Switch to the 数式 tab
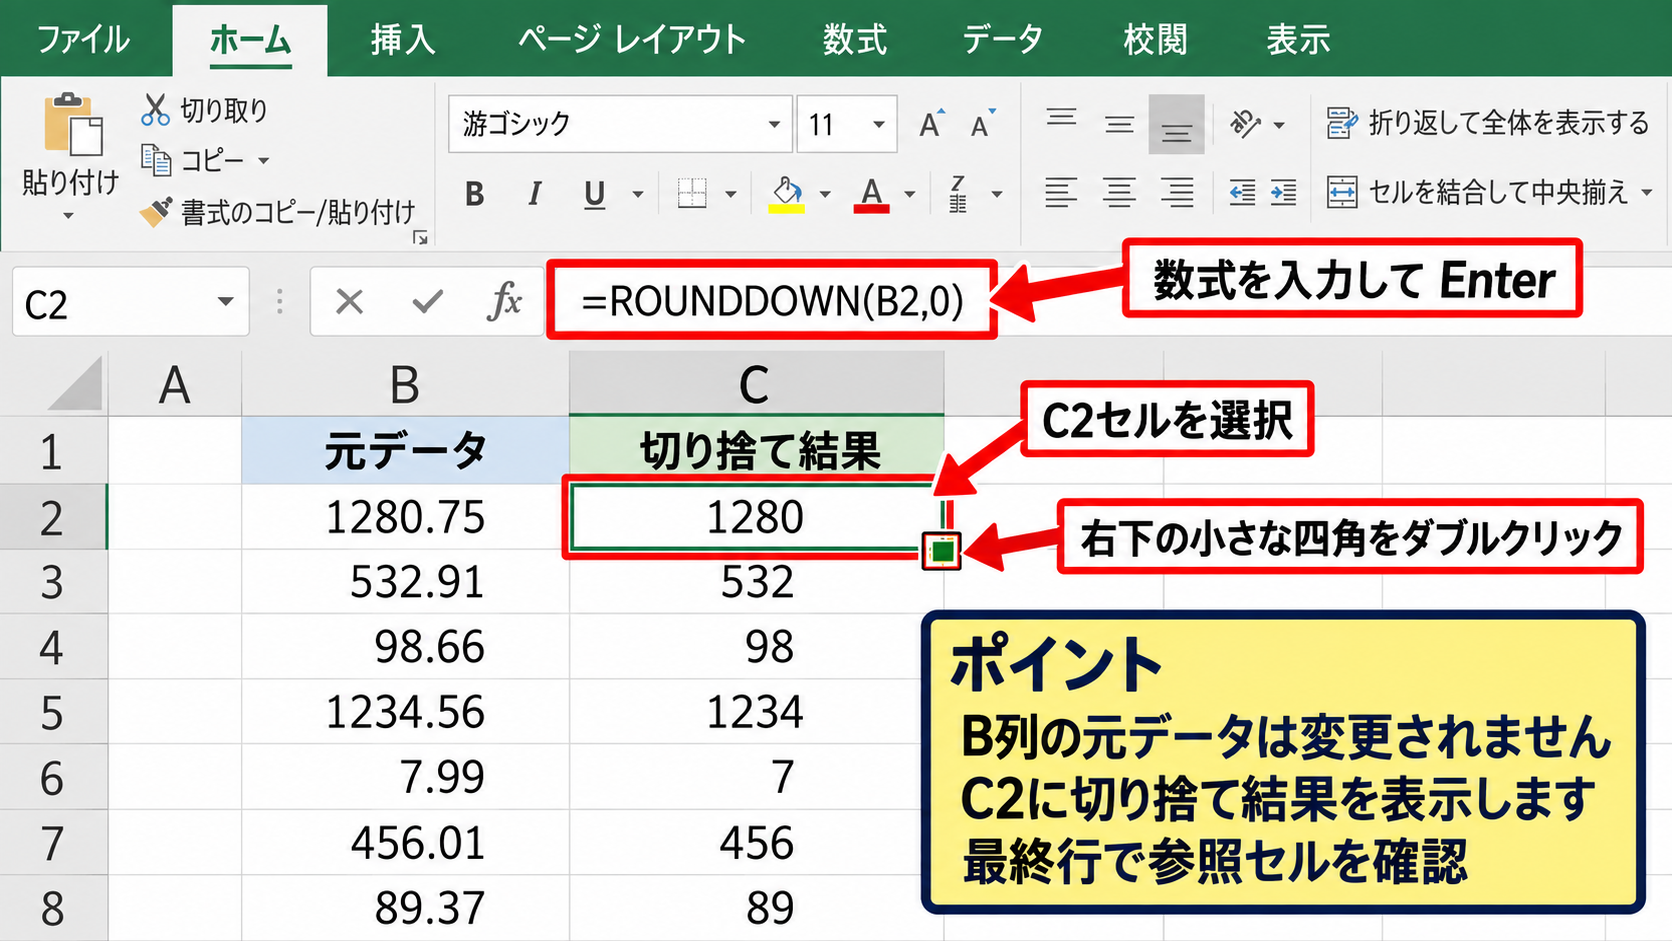 (855, 40)
